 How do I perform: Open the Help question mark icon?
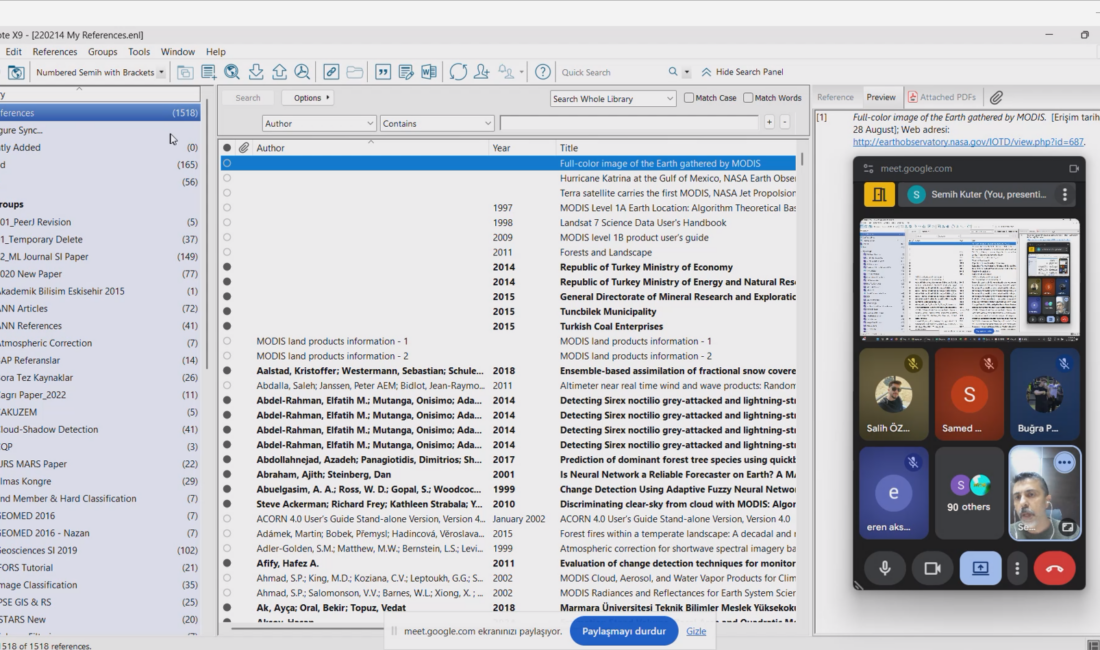pyautogui.click(x=543, y=72)
